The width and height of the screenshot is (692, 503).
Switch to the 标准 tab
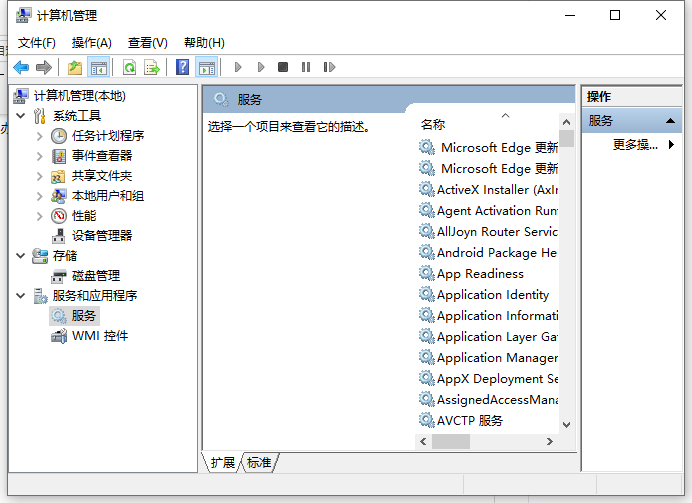tap(259, 462)
